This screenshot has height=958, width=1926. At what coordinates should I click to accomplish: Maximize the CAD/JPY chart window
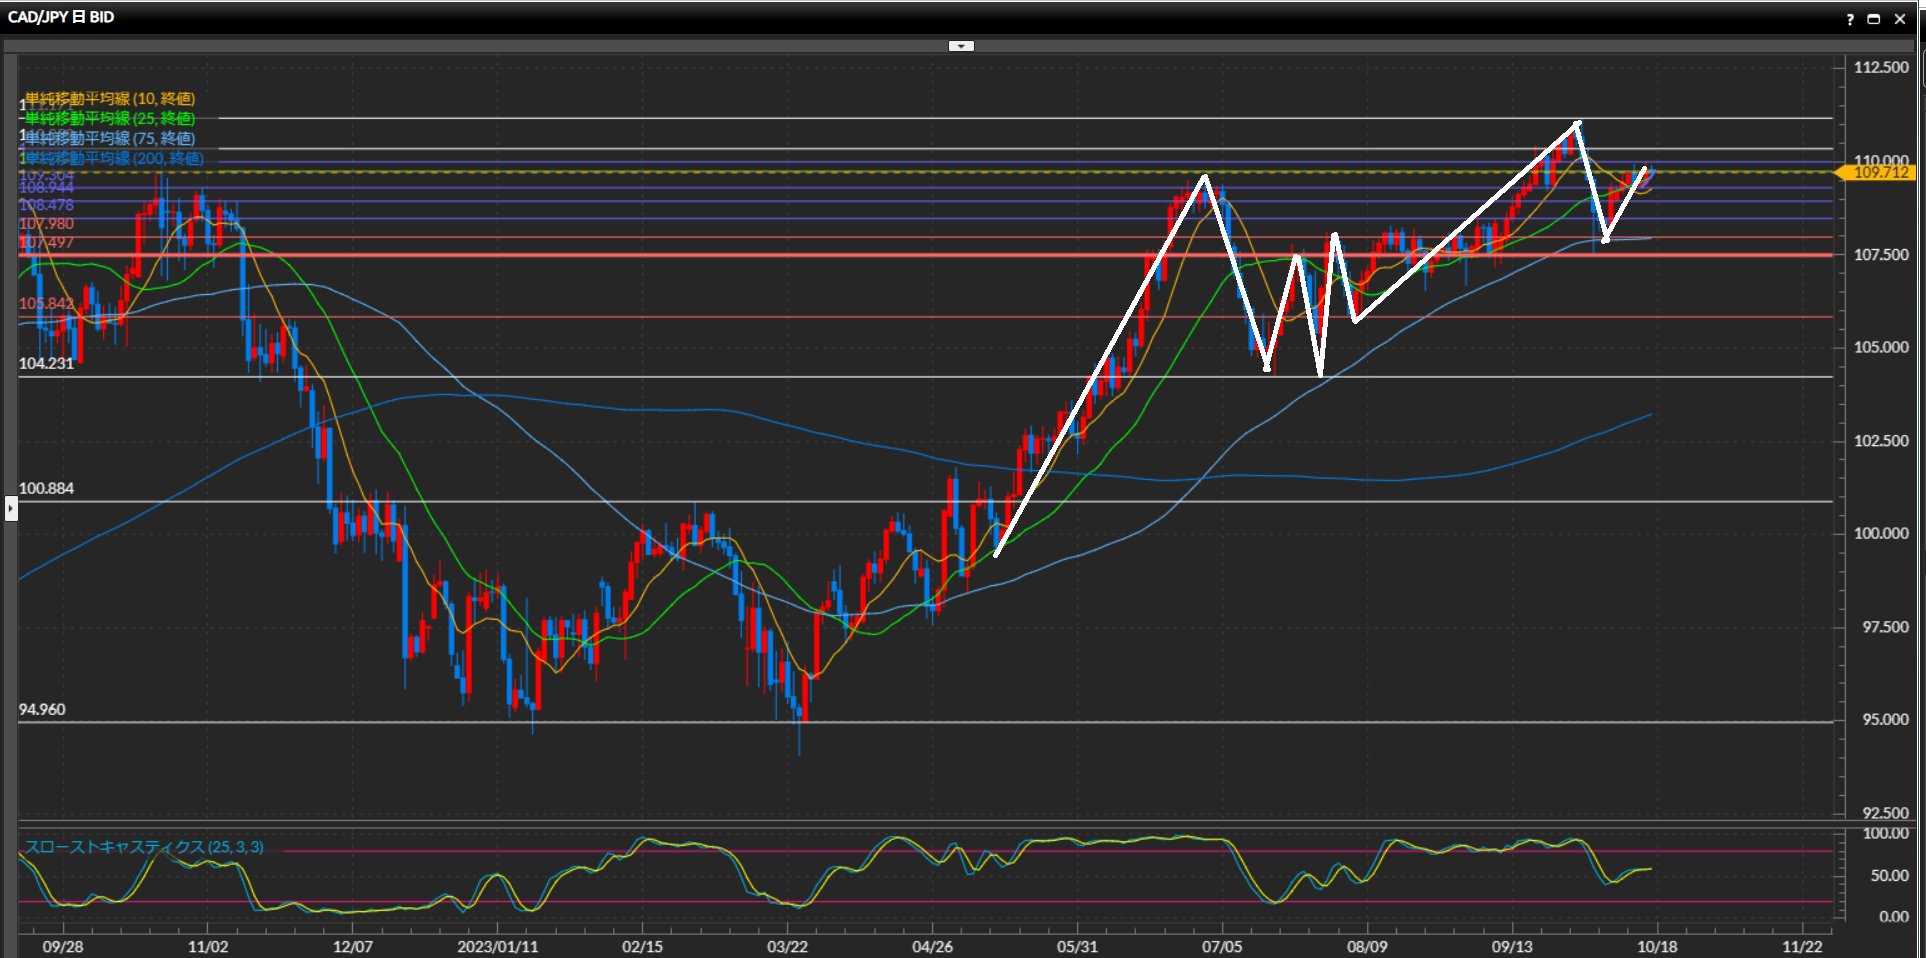(x=1874, y=19)
